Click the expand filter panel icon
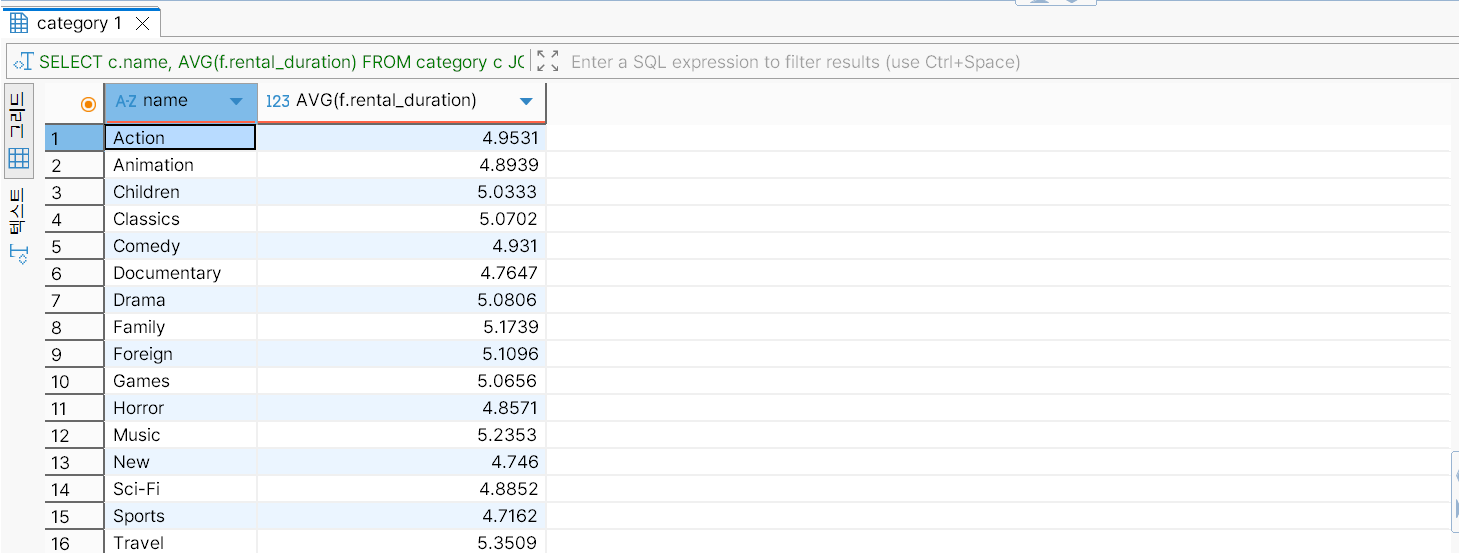Image resolution: width=1459 pixels, height=553 pixels. (547, 62)
